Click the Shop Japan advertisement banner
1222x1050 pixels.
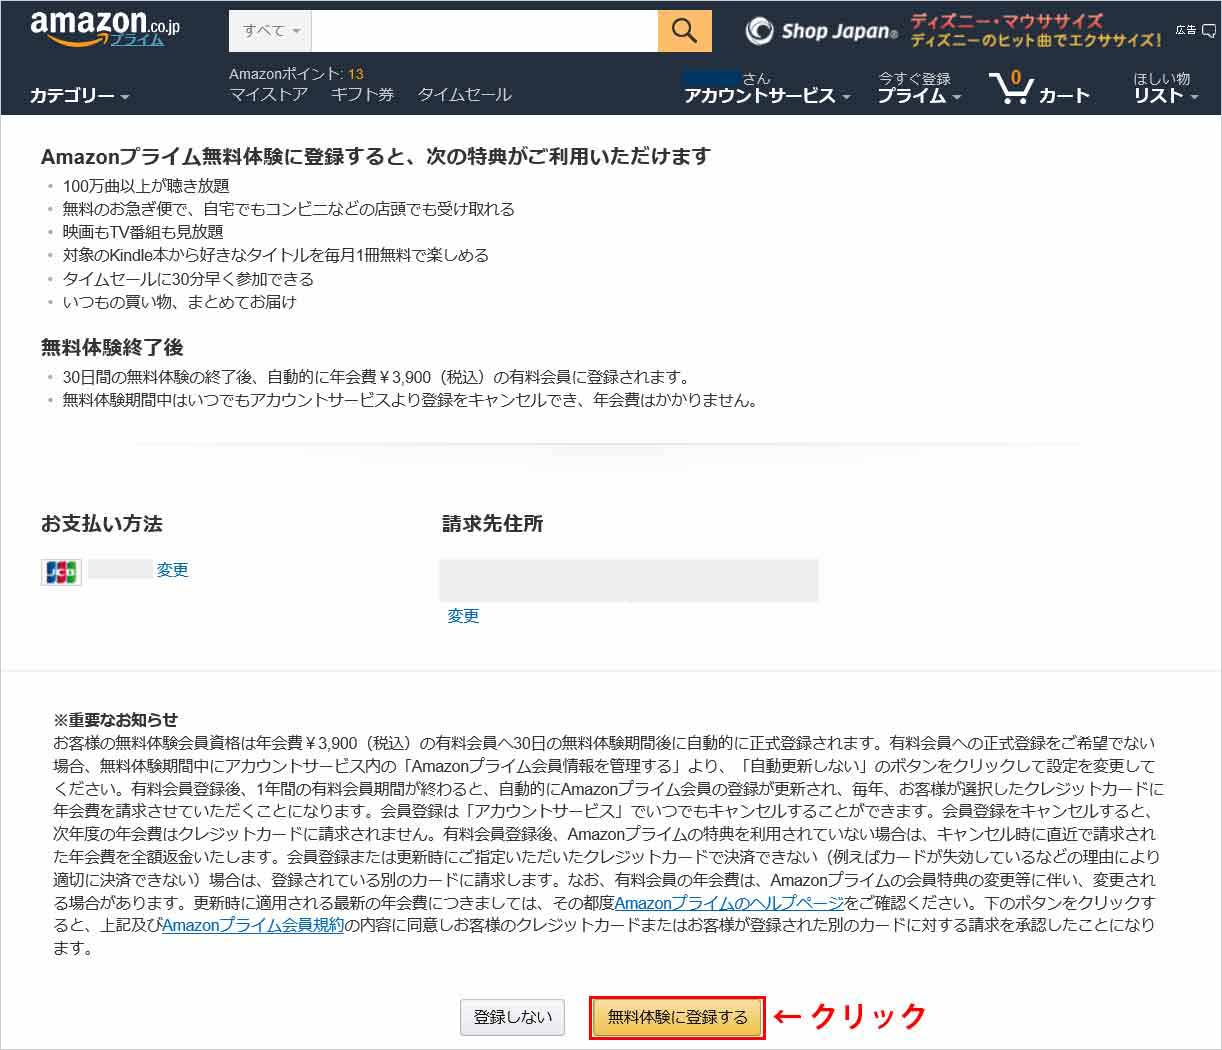(954, 31)
